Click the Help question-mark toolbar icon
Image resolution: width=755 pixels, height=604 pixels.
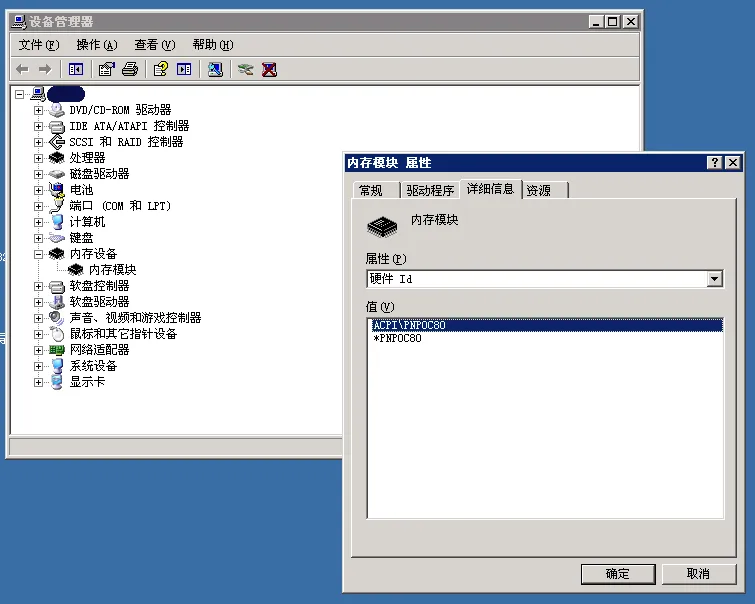tap(160, 69)
